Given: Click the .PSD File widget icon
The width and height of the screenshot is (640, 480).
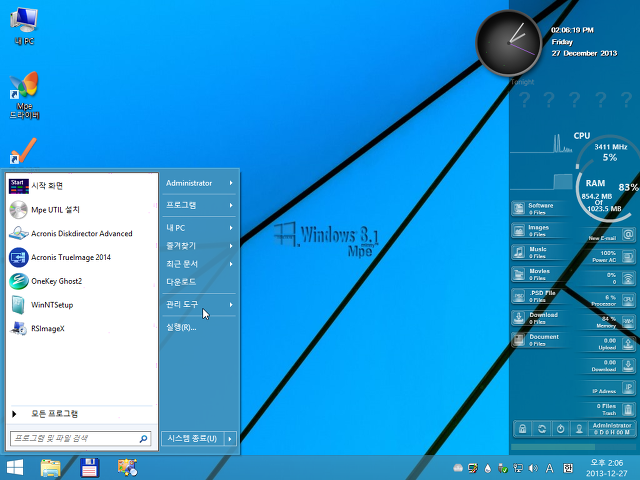Looking at the screenshot, I should pos(519,296).
